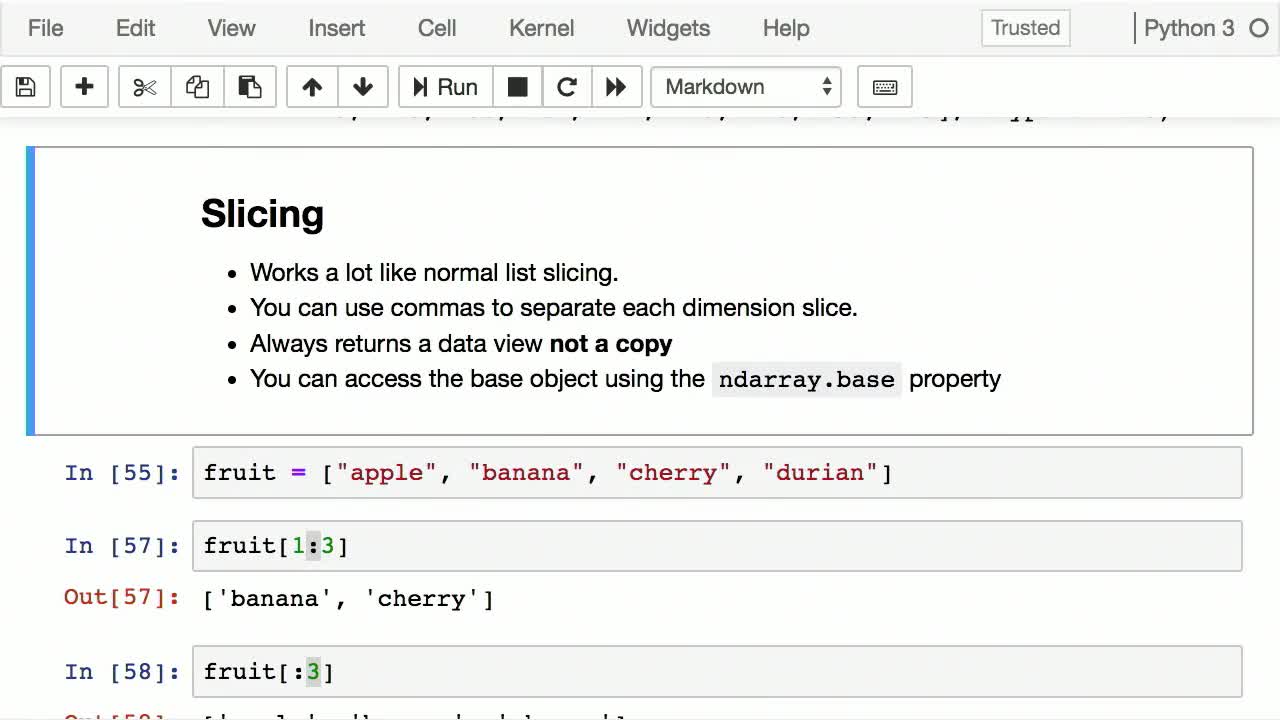
Task: Open the Markdown cell type dropdown
Action: [746, 87]
